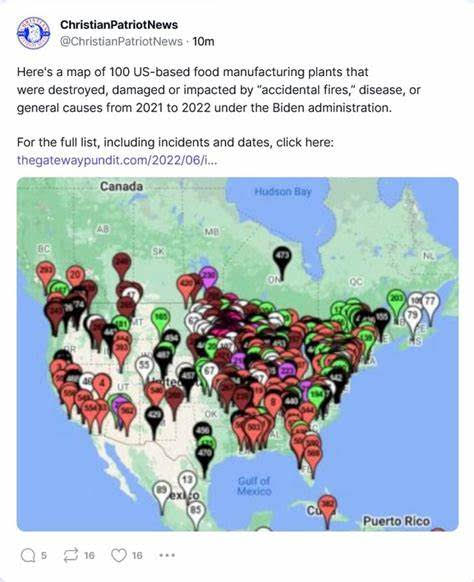
Task: Click the white pin numbered 85
Action: [196, 514]
